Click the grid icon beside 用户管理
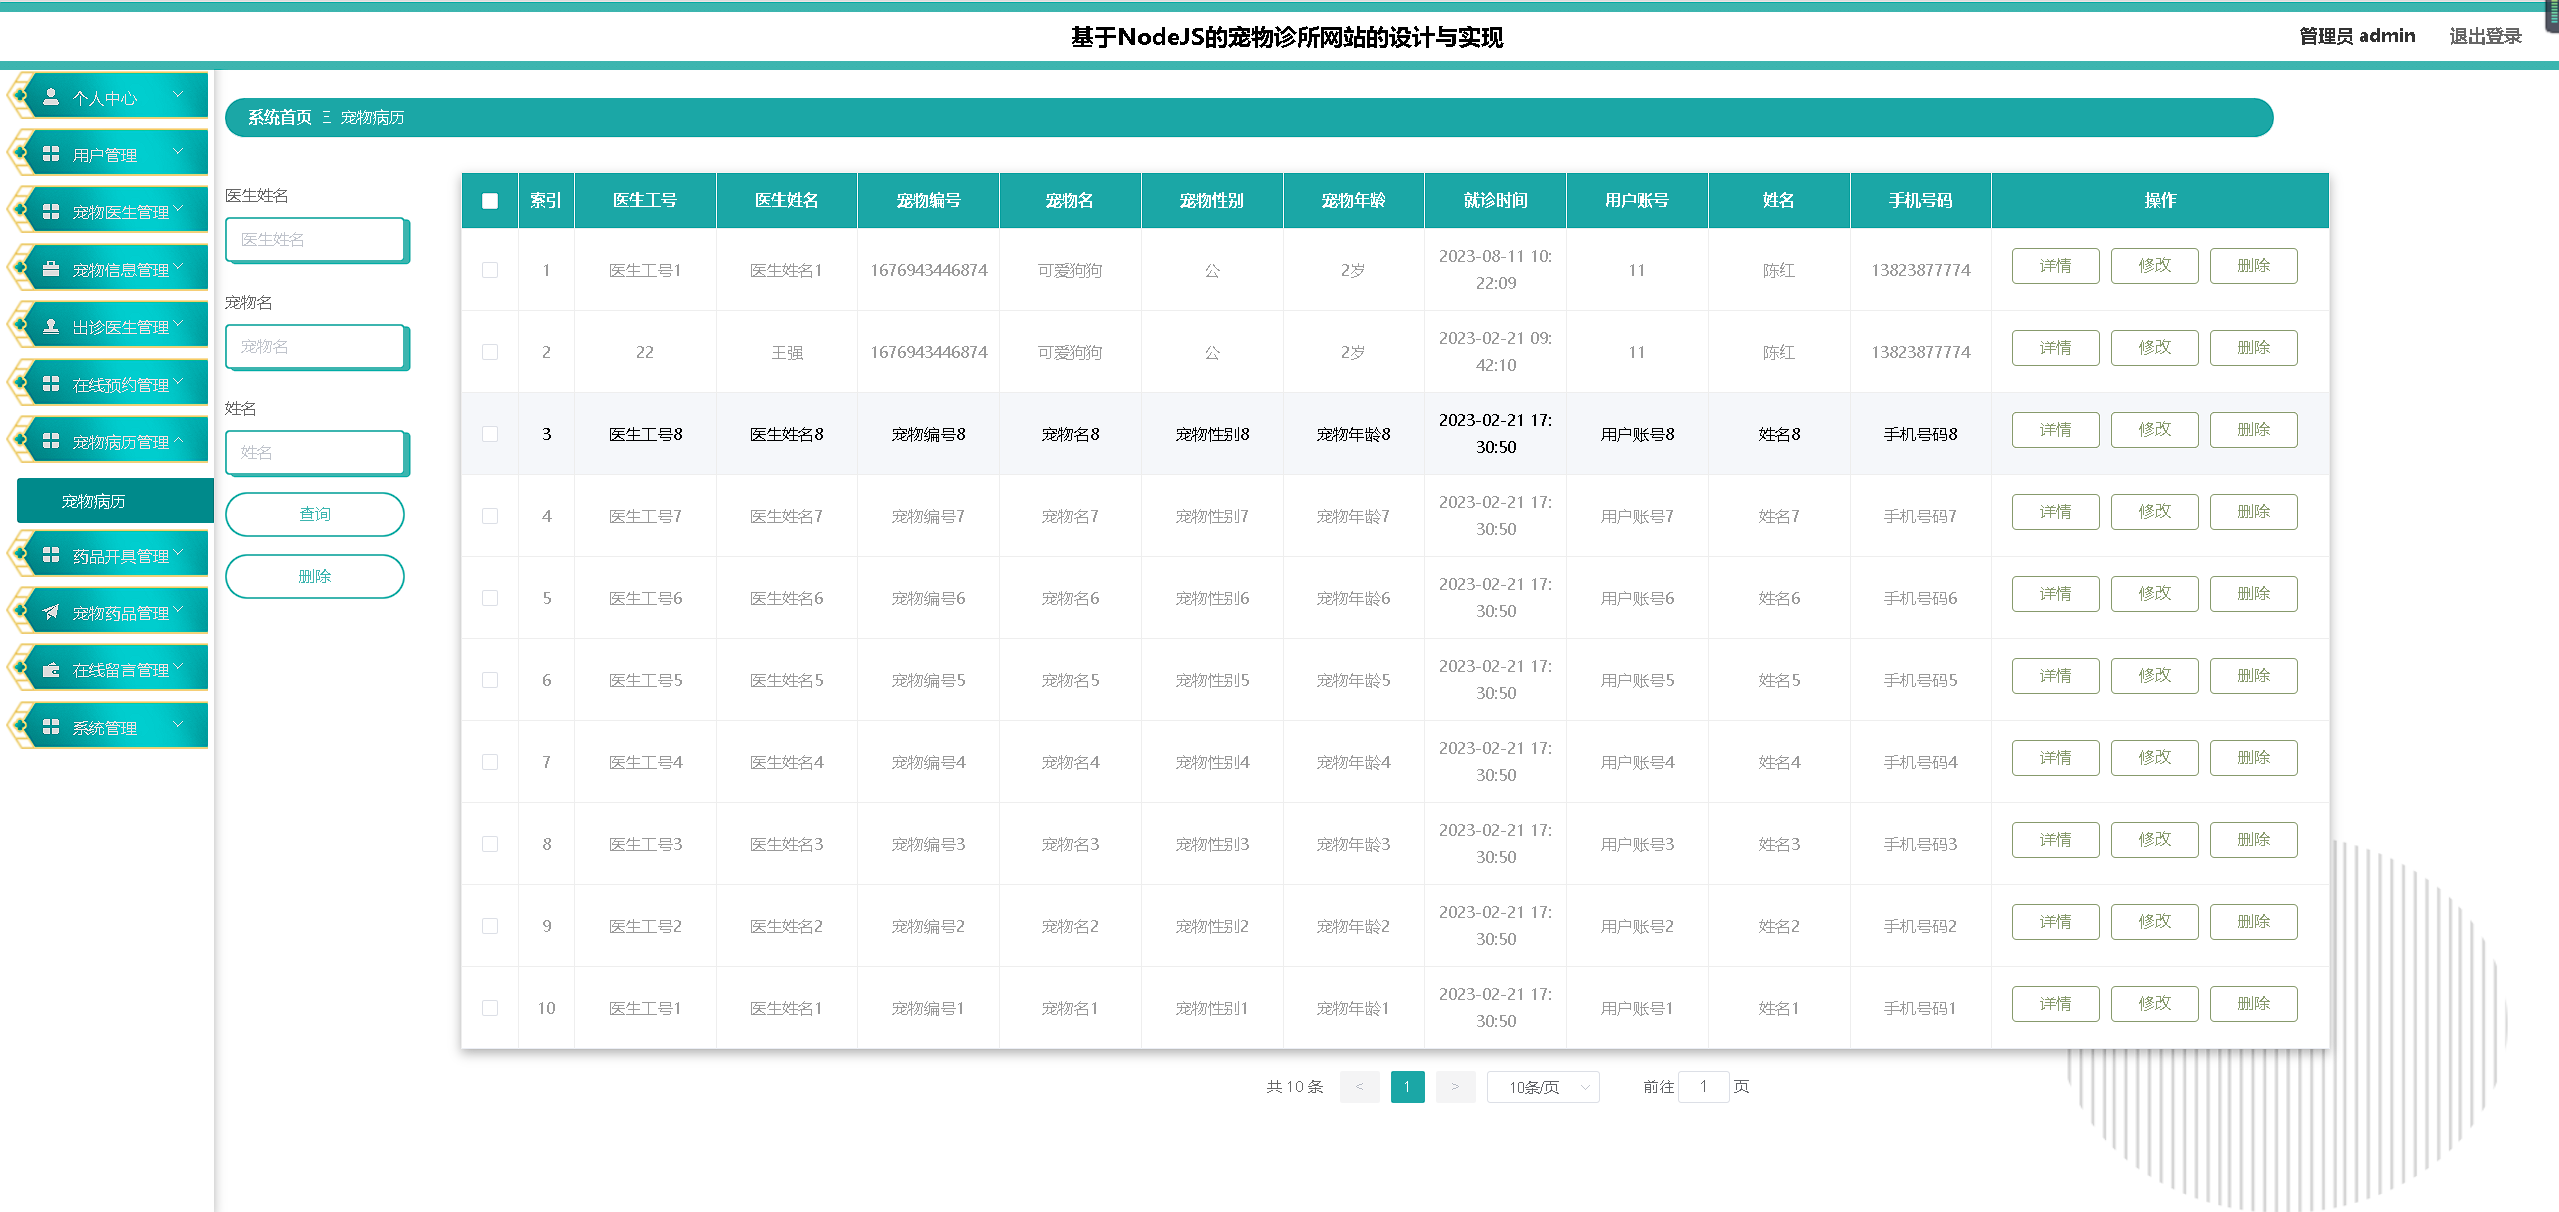This screenshot has width=2559, height=1212. pos(51,154)
